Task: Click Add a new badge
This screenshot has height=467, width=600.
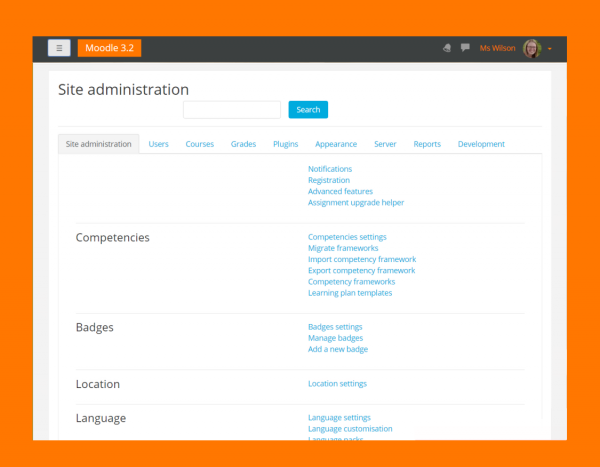Action: [x=338, y=349]
